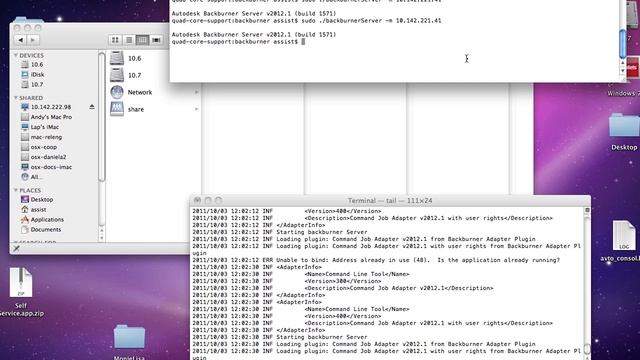
Task: Select the Desktop folder on the desktop
Action: [x=624, y=132]
